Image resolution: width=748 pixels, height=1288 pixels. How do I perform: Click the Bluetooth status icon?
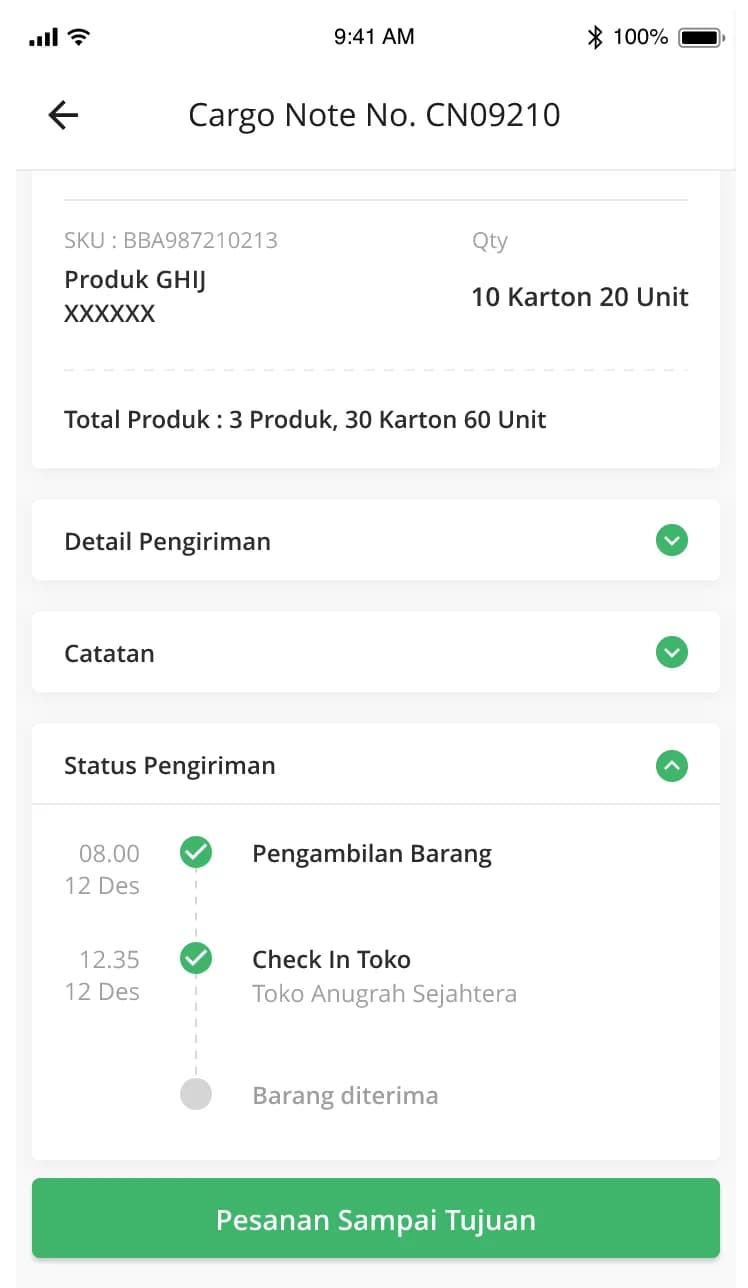(x=595, y=37)
